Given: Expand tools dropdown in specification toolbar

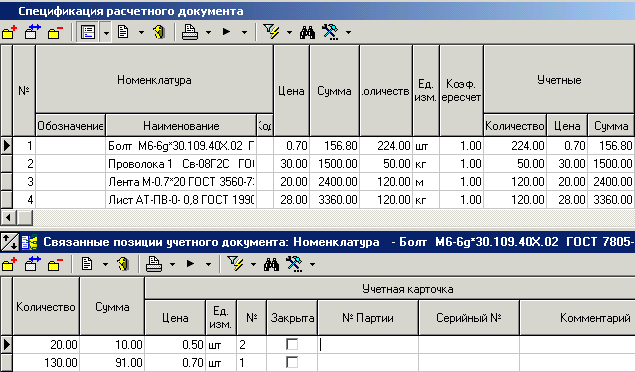Looking at the screenshot, I should click(x=348, y=32).
